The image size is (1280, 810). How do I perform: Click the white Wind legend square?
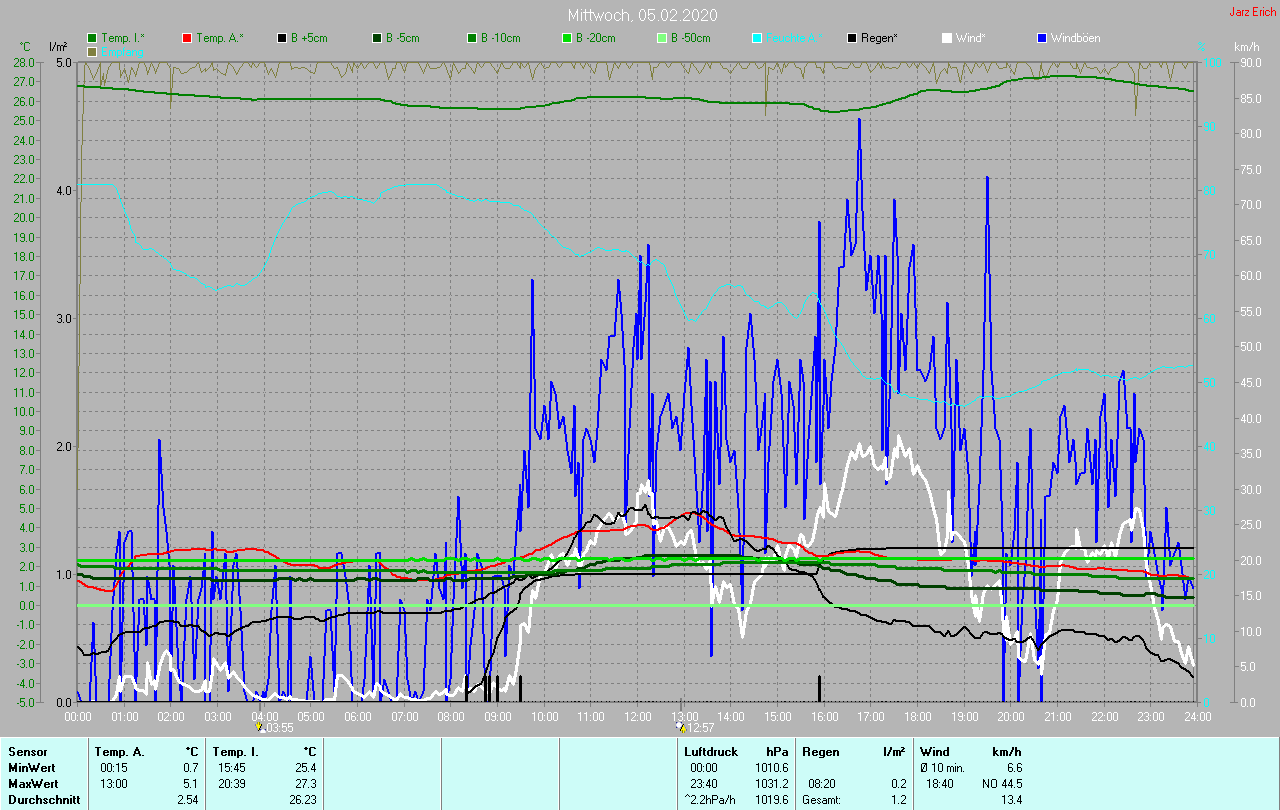947,38
